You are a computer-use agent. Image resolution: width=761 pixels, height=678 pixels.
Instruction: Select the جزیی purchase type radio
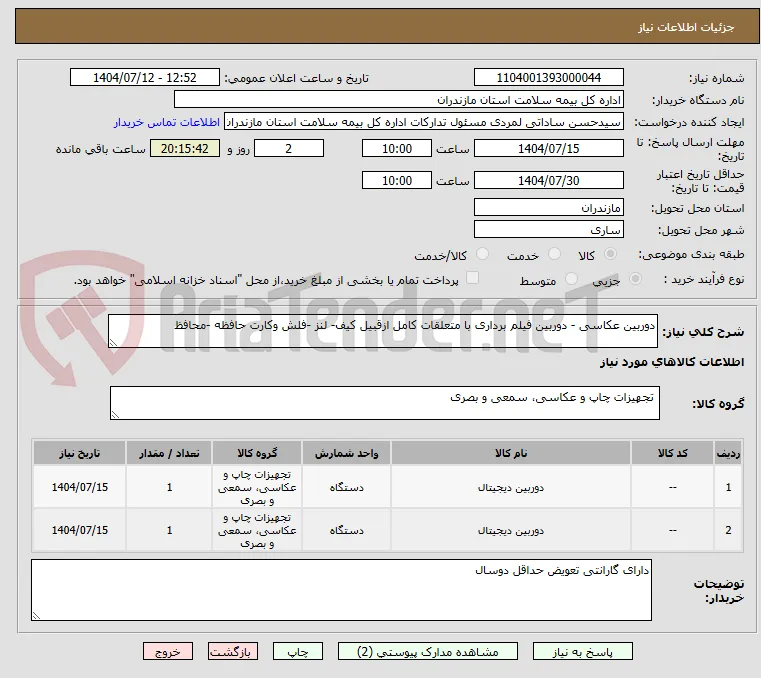point(635,279)
